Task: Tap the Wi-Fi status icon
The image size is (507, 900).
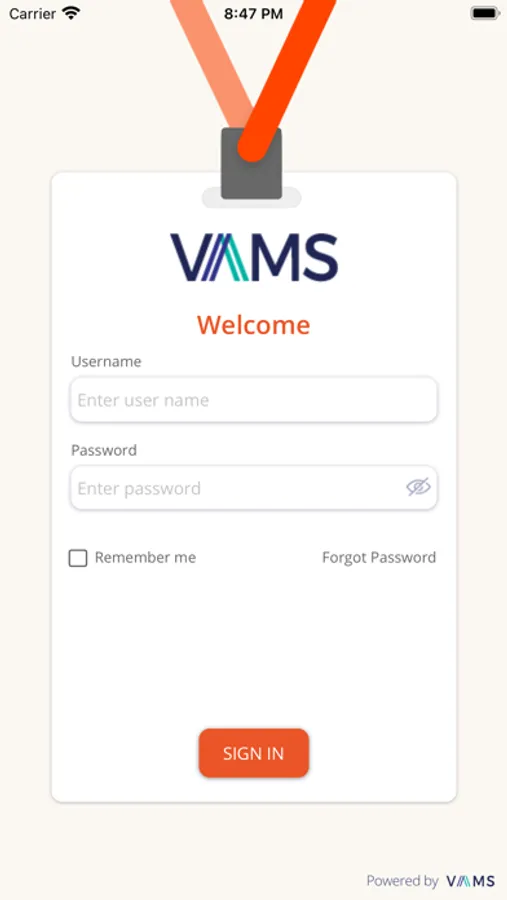Action: [71, 13]
